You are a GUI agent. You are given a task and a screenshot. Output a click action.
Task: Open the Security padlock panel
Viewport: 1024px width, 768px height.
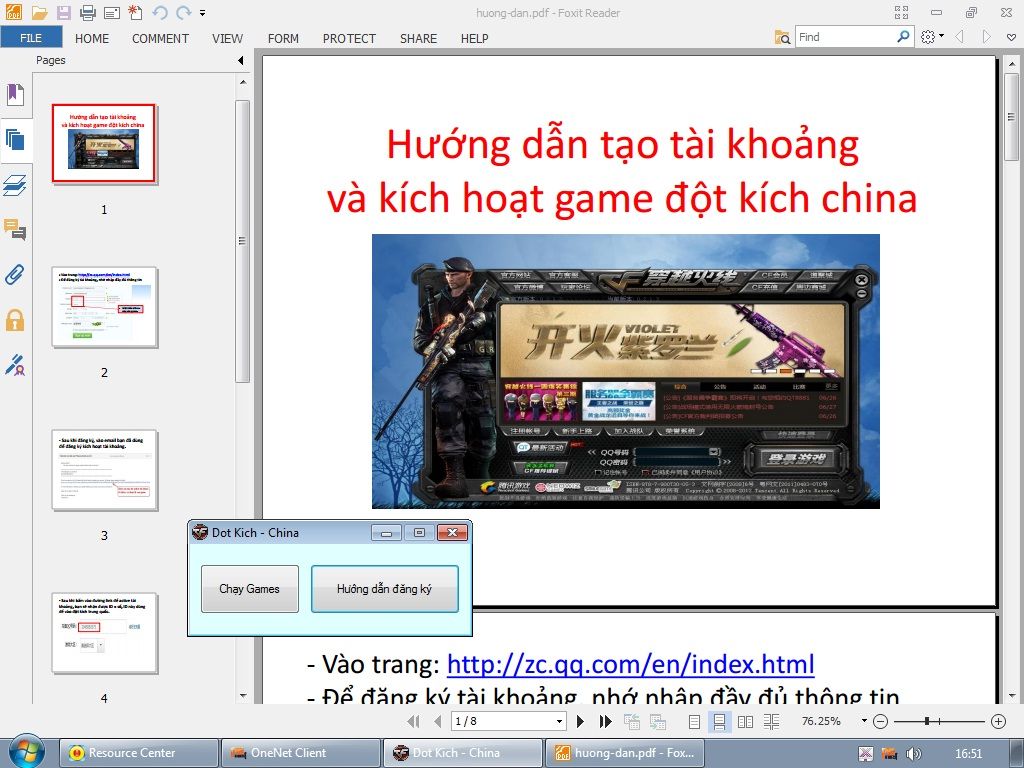(x=15, y=320)
